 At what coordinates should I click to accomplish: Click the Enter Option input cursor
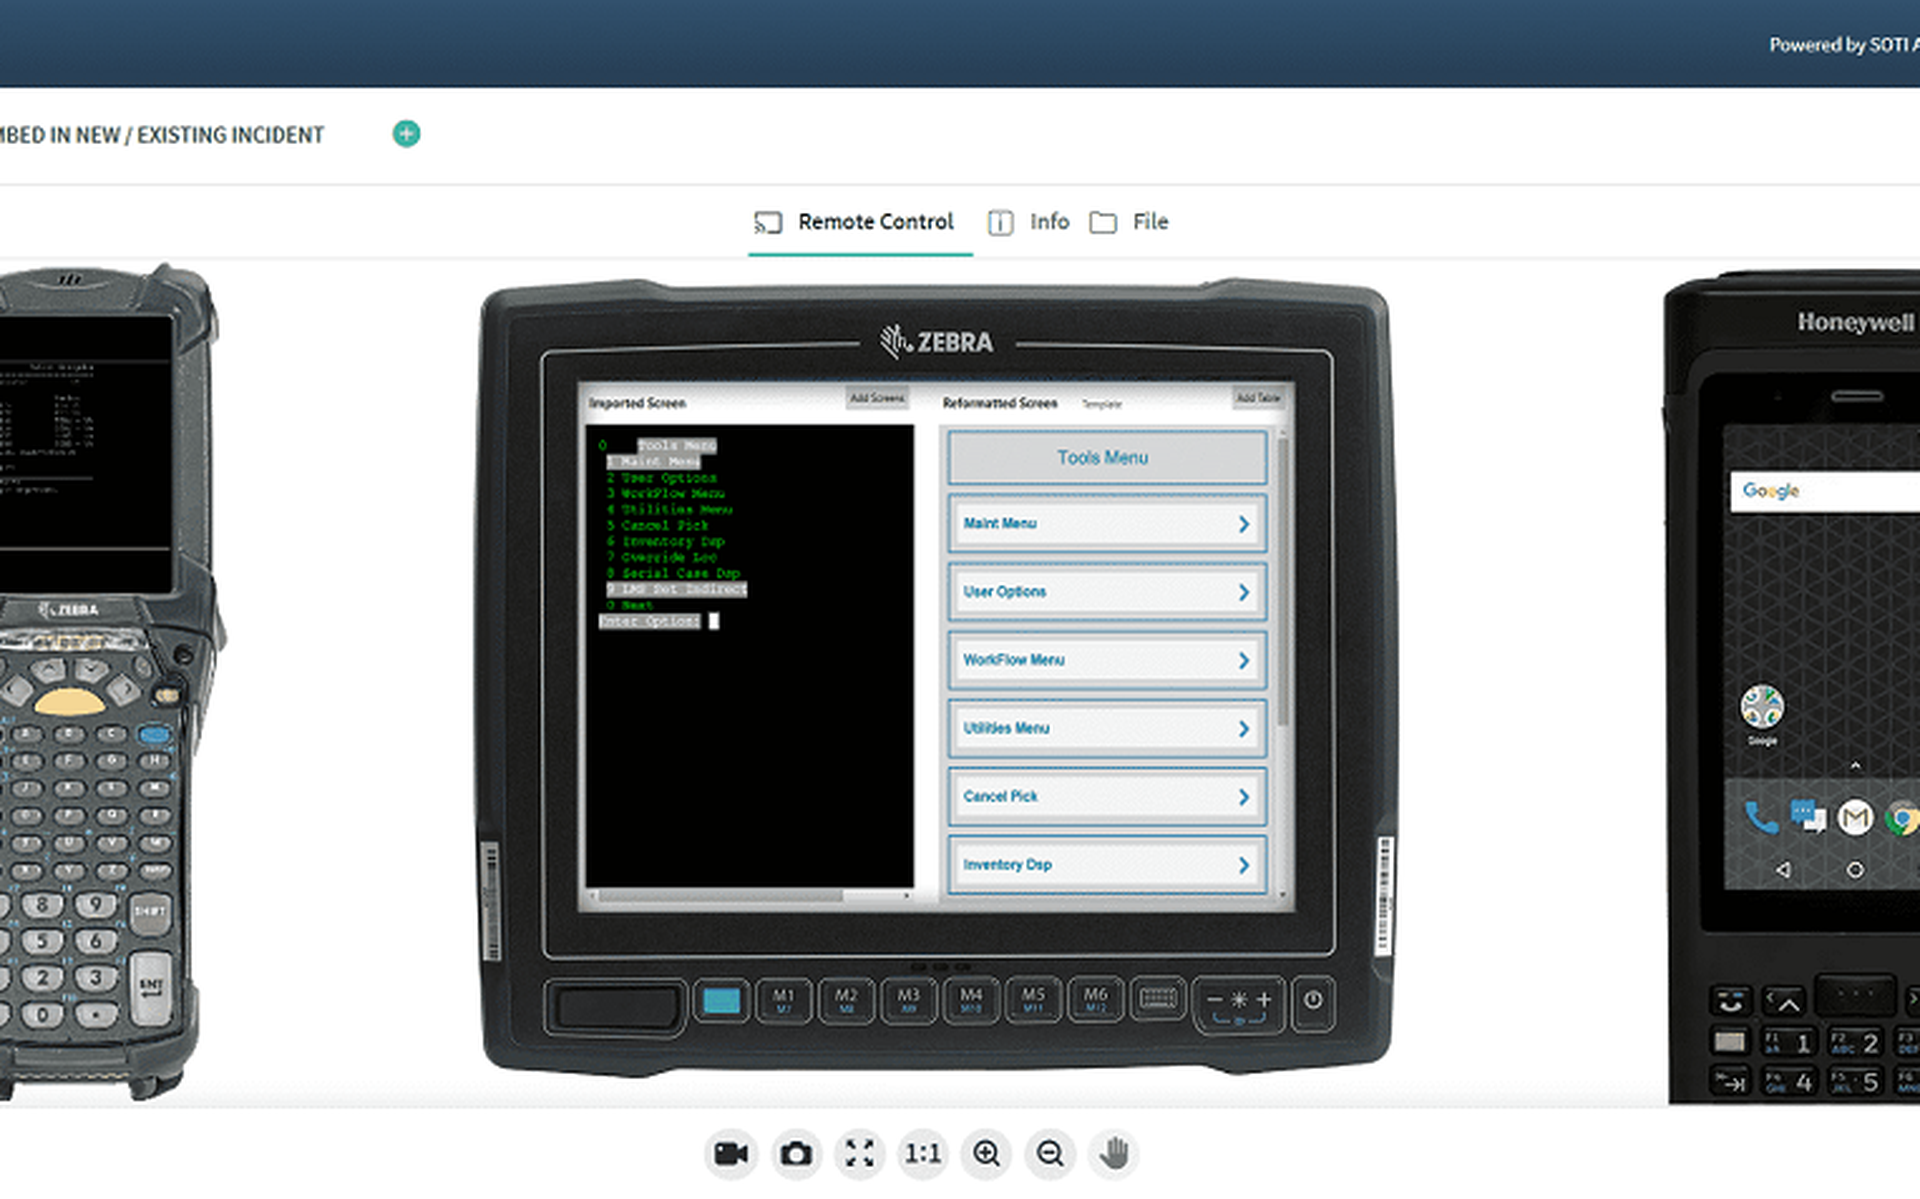tap(714, 621)
